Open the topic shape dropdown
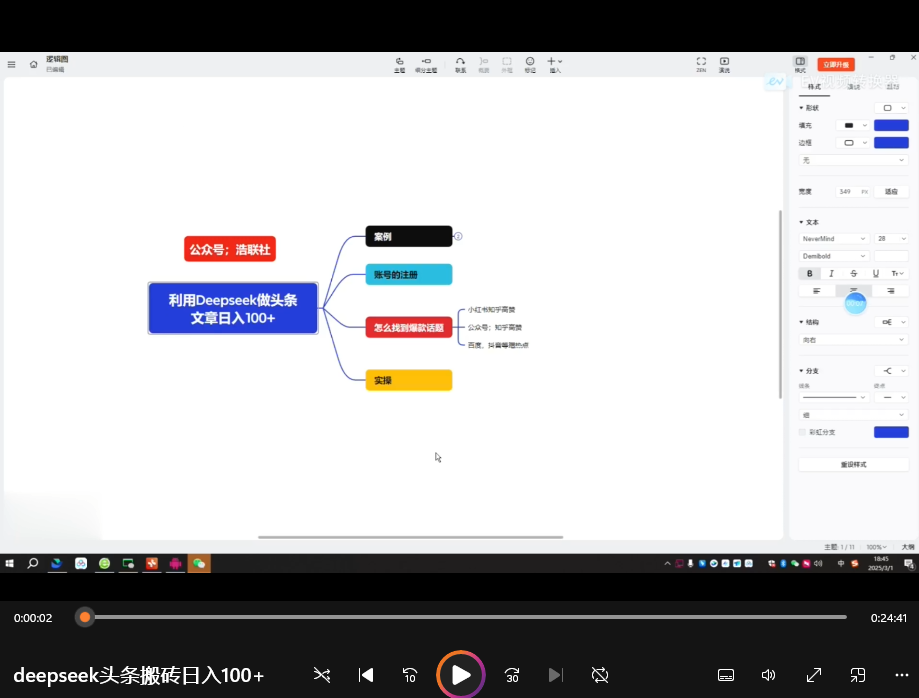Image resolution: width=919 pixels, height=698 pixels. point(891,108)
